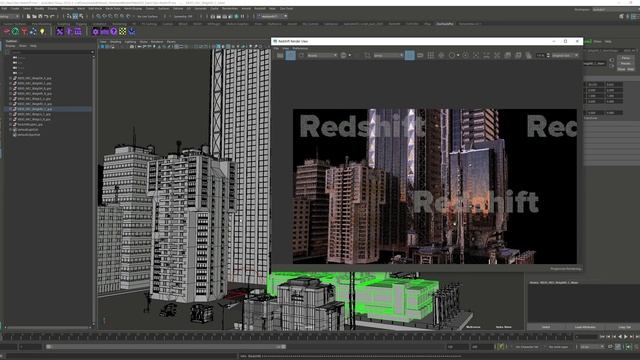Click the zoom percentage field in Render View

tap(540, 55)
